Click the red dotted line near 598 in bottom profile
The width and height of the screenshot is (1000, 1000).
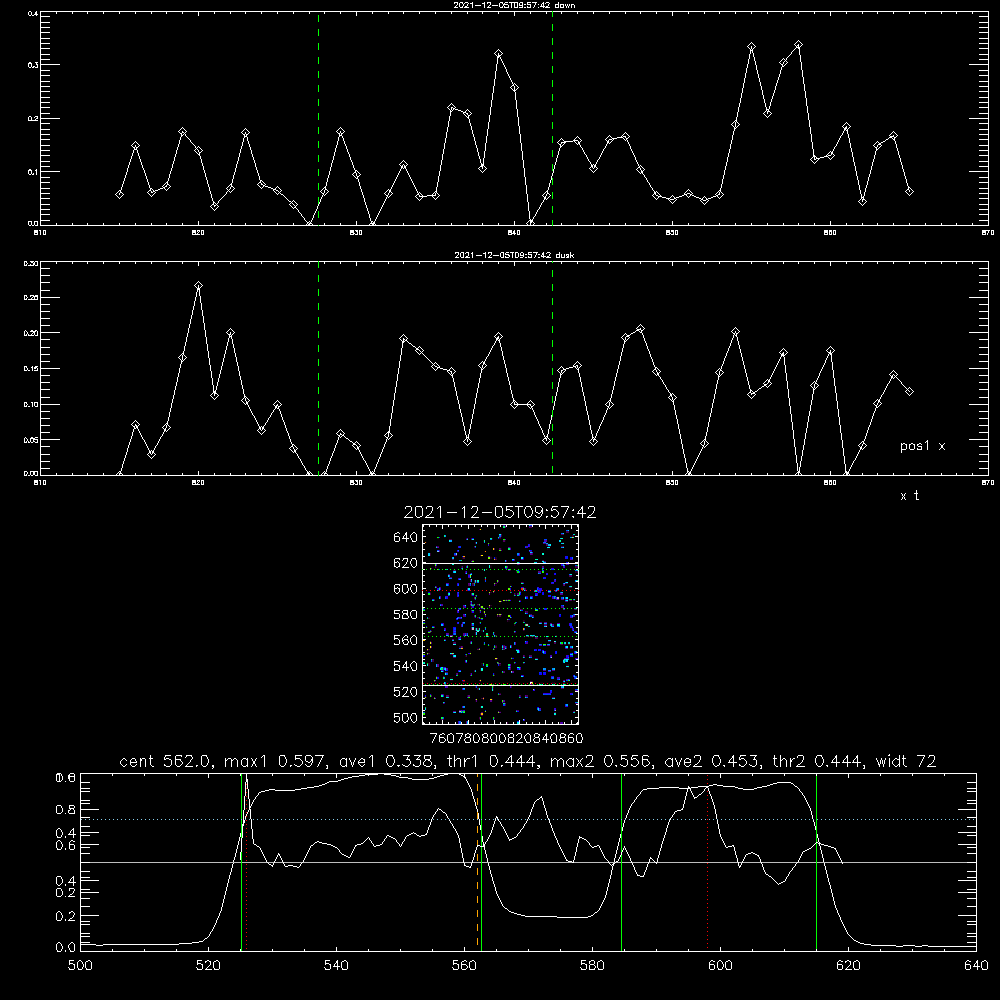click(x=707, y=862)
